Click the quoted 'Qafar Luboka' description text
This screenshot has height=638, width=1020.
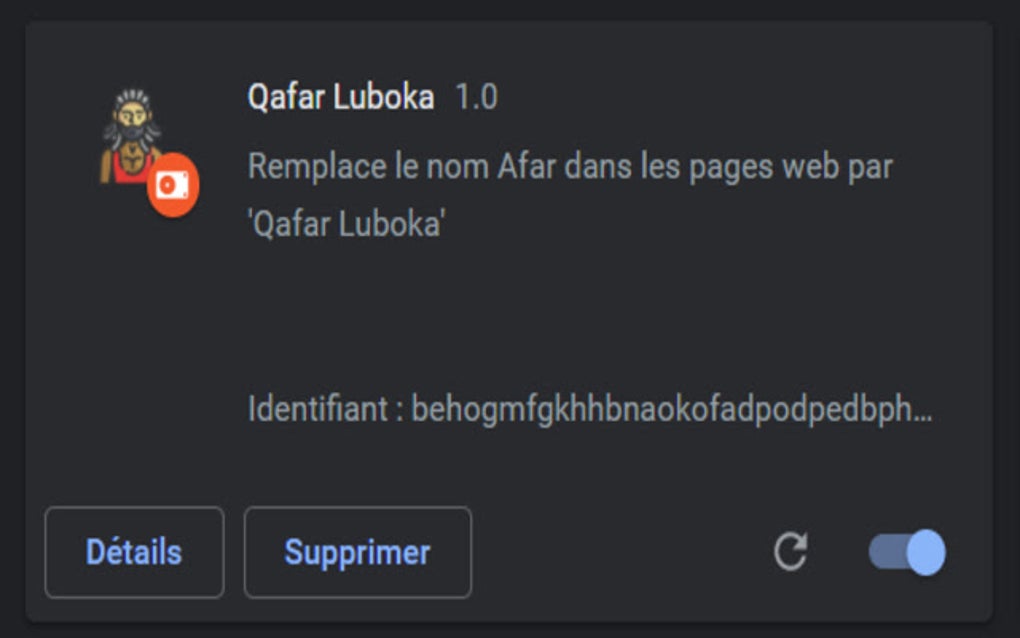346,224
